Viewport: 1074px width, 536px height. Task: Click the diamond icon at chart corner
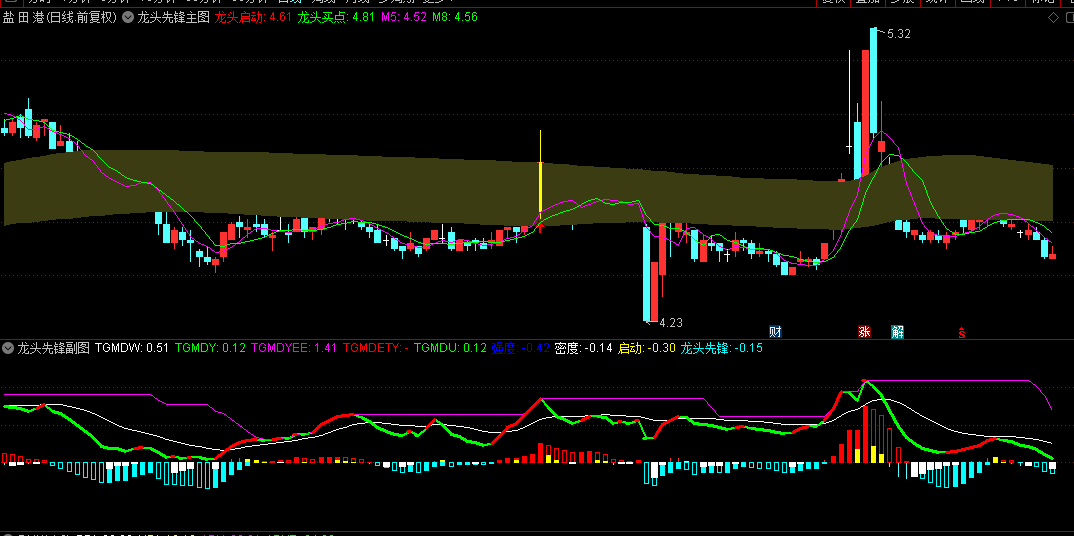1053,18
